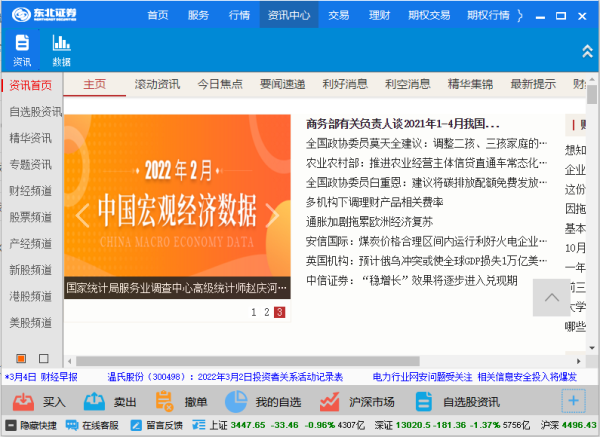This screenshot has height=437, width=600.
Task: Switch to 滚动资讯 tab
Action: [x=157, y=84]
